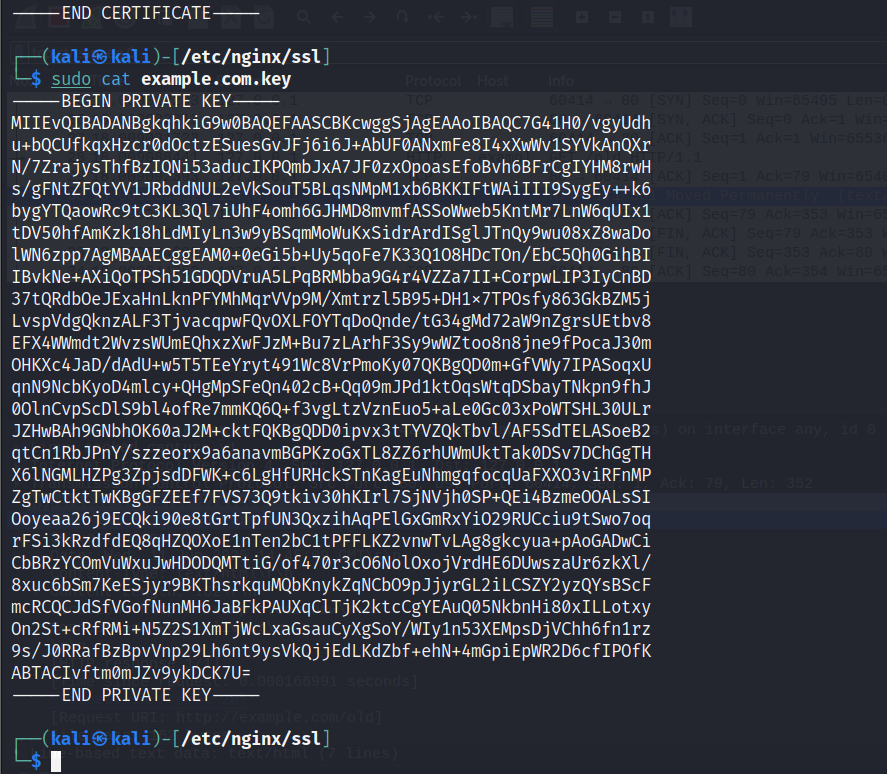The image size is (887, 774).
Task: Click the key line starting with mcRCQCJdSfVGofNunMH6
Action: pos(331,607)
